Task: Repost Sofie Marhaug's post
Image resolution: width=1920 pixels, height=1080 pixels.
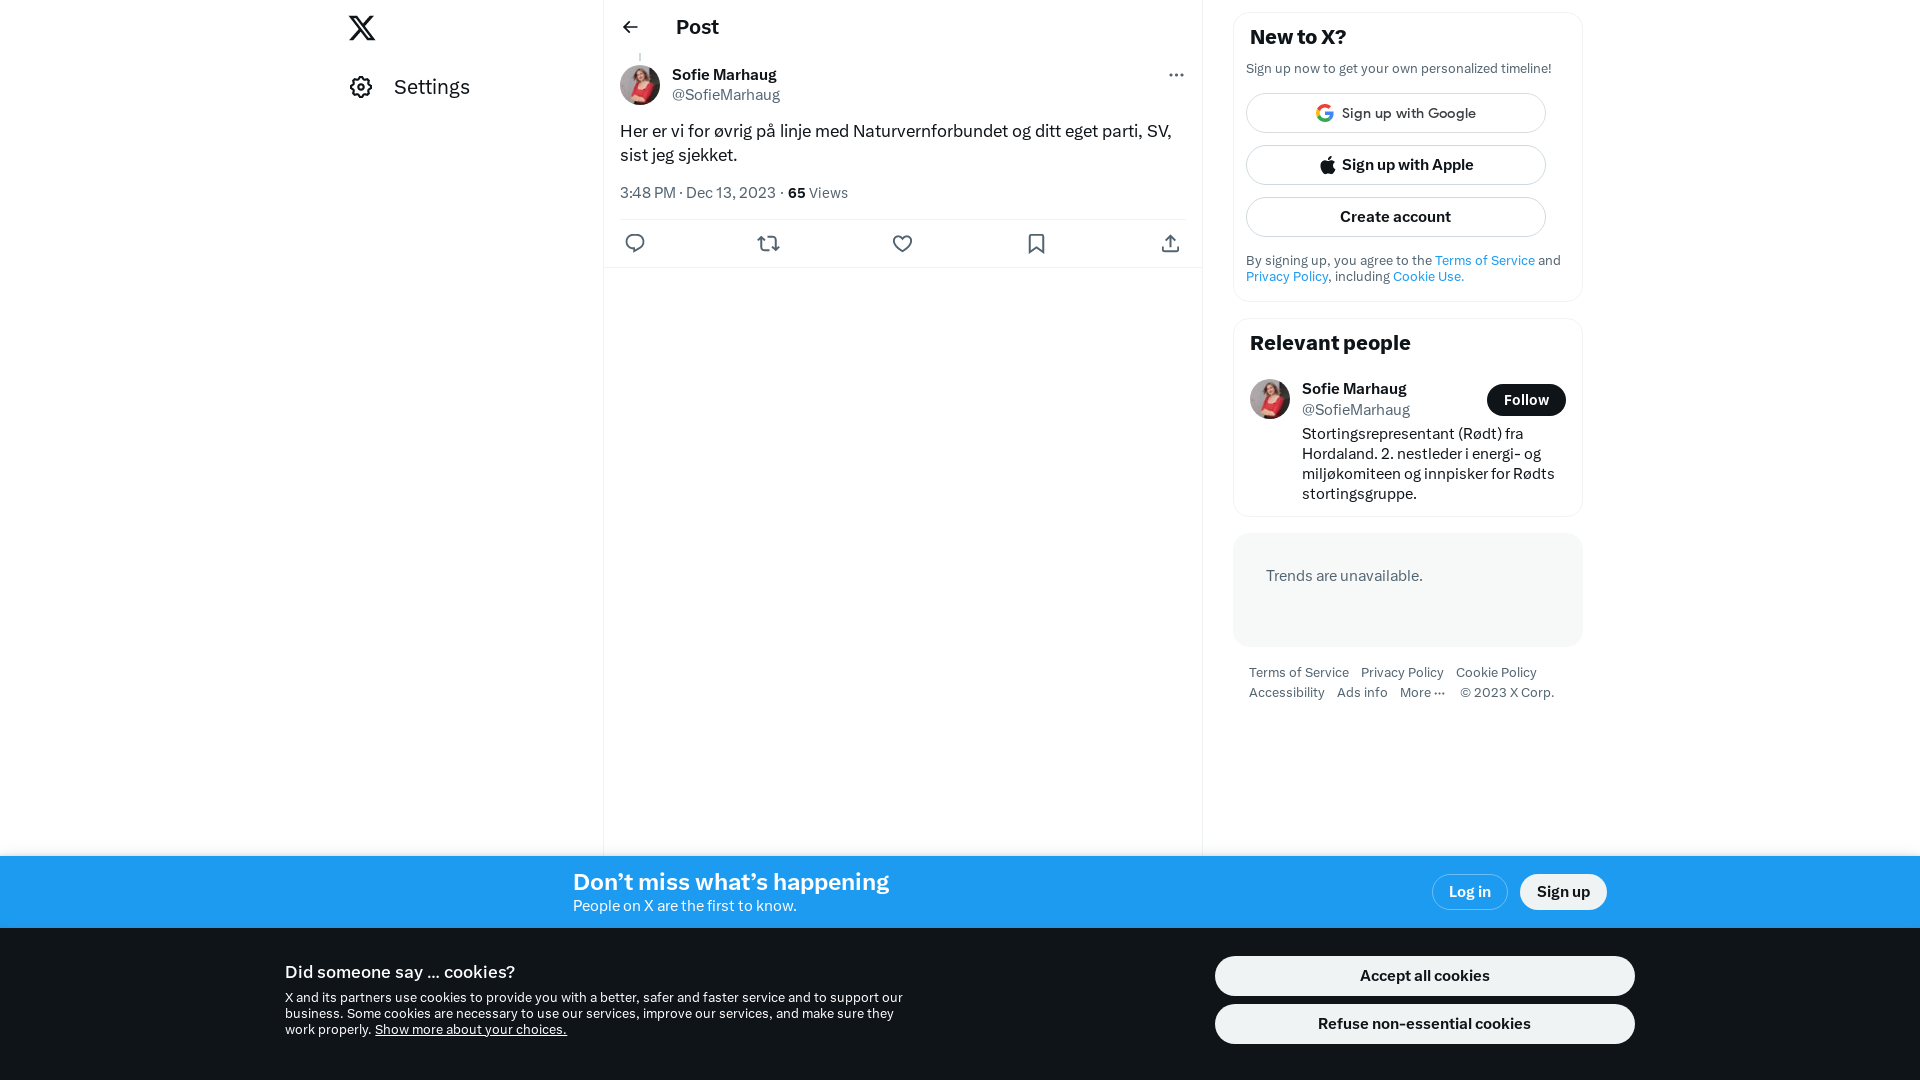Action: (768, 243)
